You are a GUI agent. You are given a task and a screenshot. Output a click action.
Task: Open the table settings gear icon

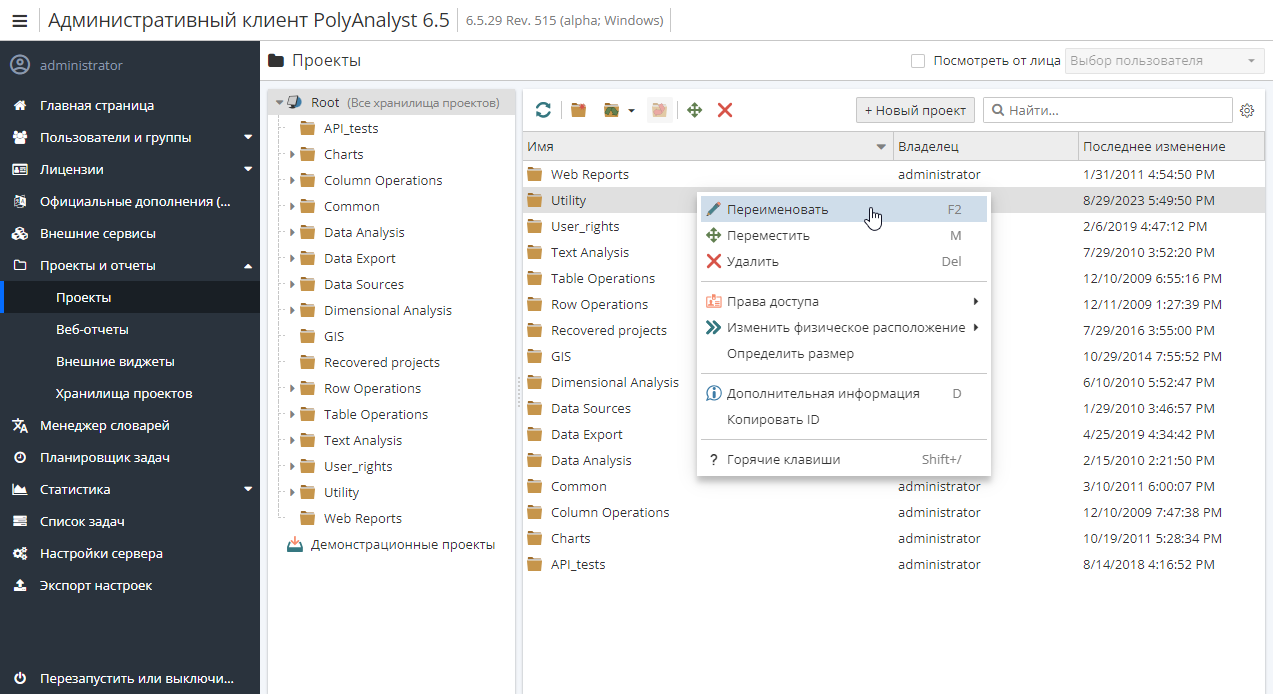tap(1247, 110)
